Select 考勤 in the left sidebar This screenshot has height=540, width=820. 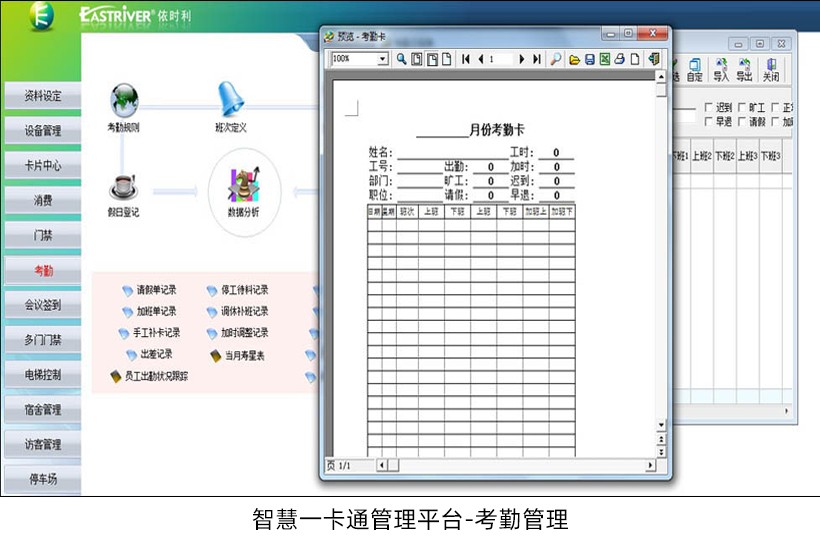[x=42, y=270]
